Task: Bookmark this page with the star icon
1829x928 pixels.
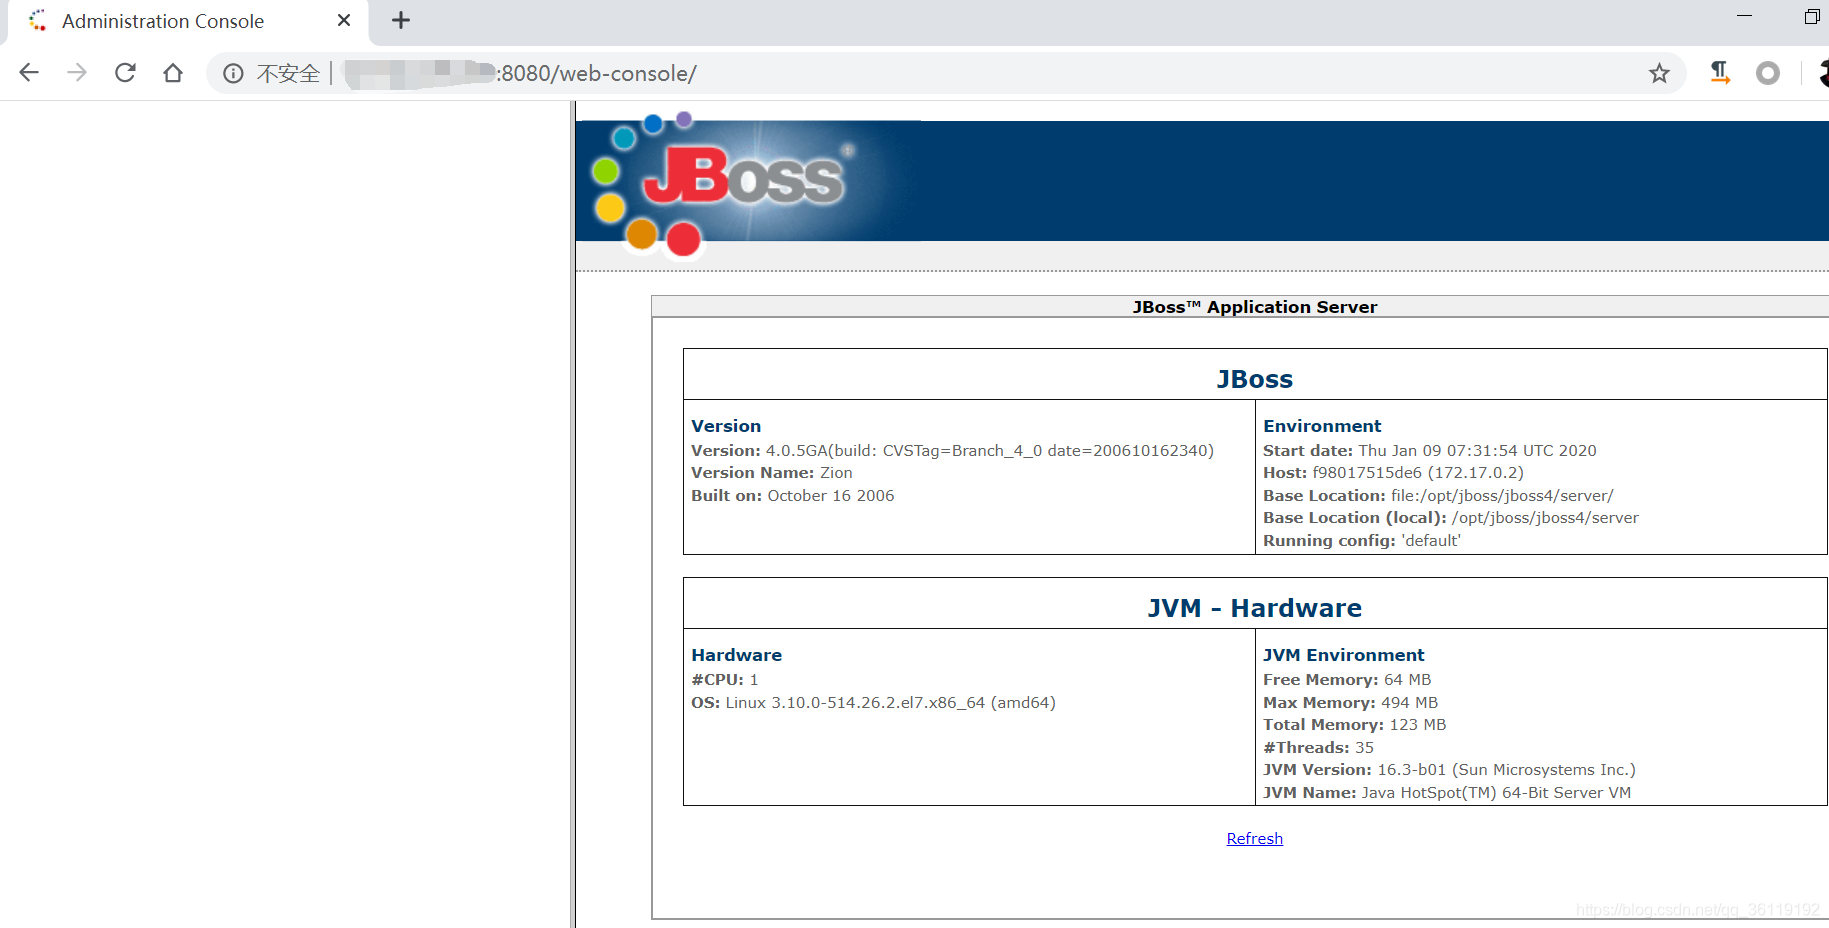Action: pos(1659,73)
